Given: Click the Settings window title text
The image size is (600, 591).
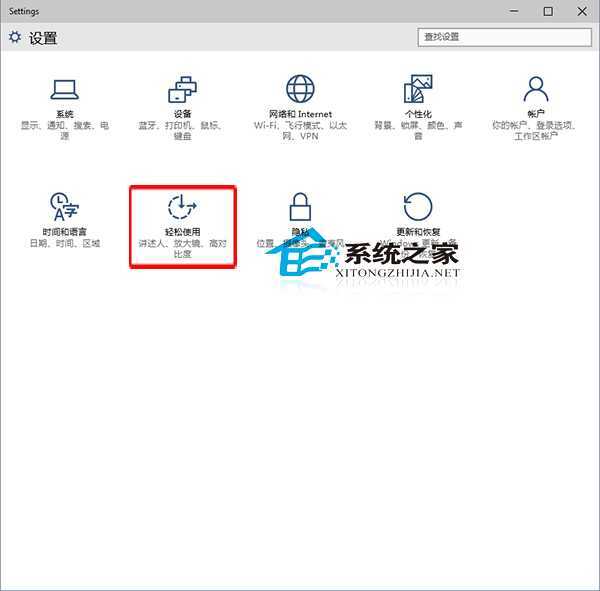Looking at the screenshot, I should pos(24,11).
